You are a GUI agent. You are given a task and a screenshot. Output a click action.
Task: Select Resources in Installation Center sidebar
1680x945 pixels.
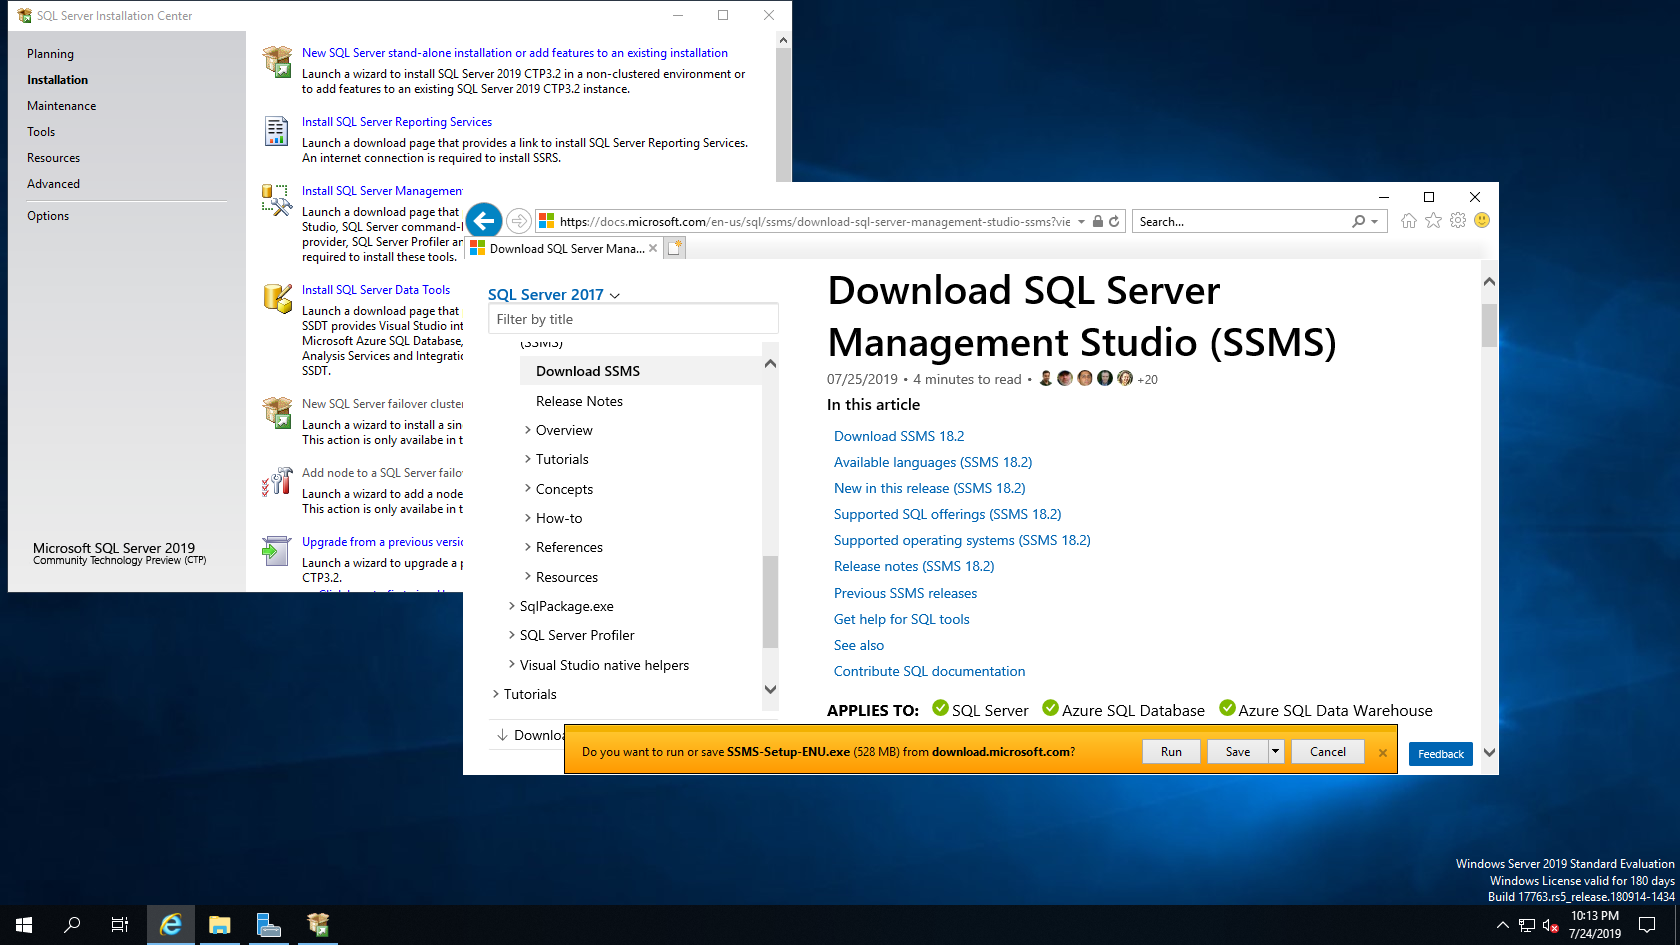pos(53,158)
